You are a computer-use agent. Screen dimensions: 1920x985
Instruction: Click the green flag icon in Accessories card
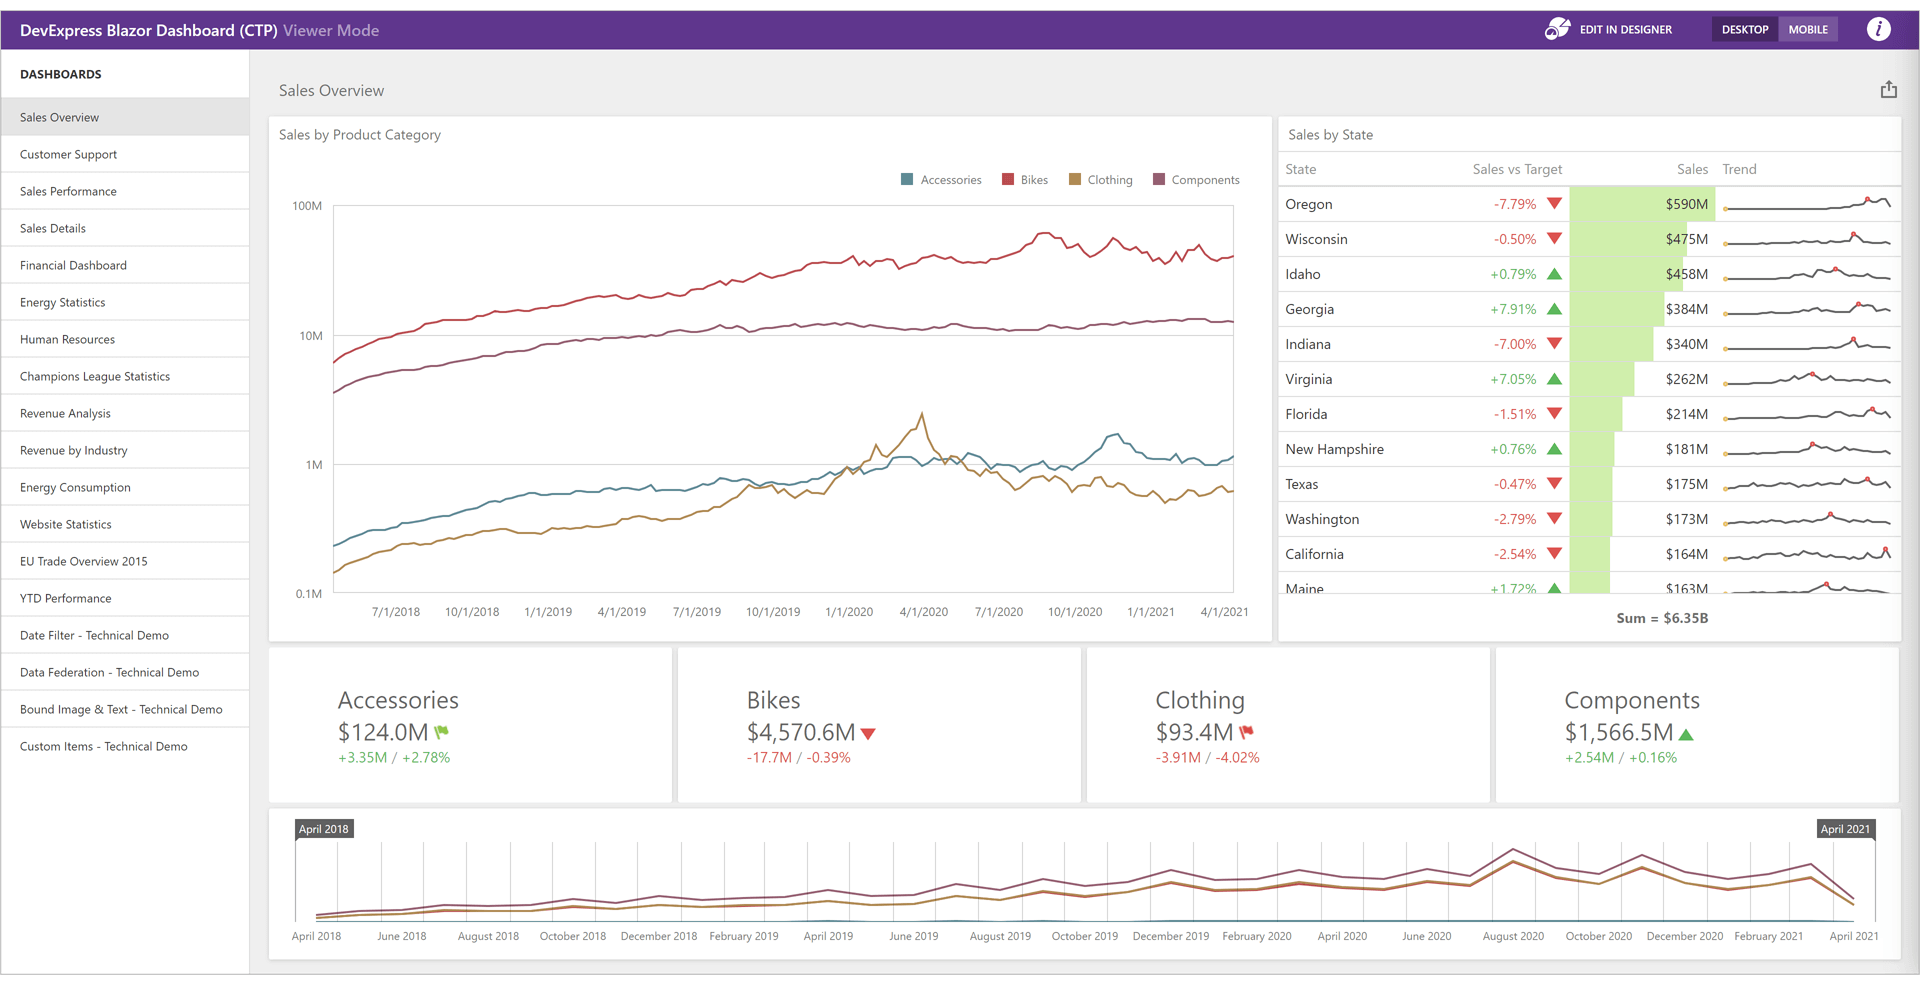[441, 732]
